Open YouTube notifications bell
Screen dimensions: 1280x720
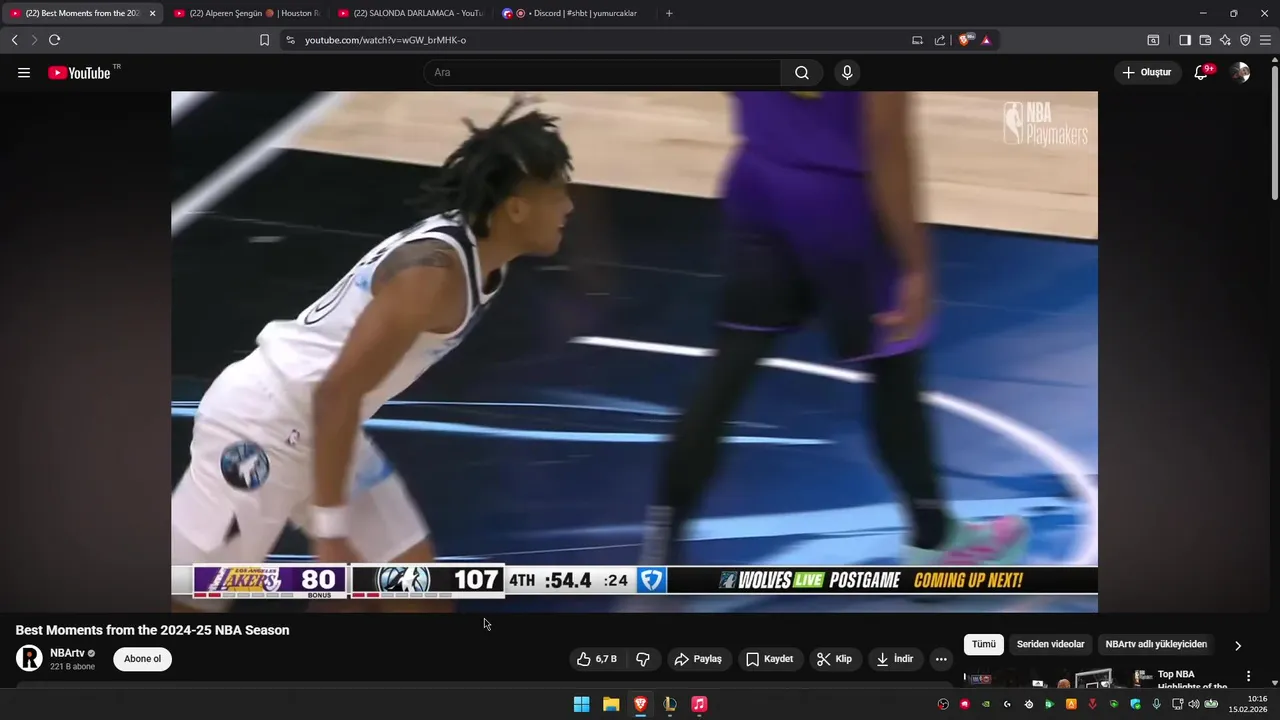[1202, 73]
